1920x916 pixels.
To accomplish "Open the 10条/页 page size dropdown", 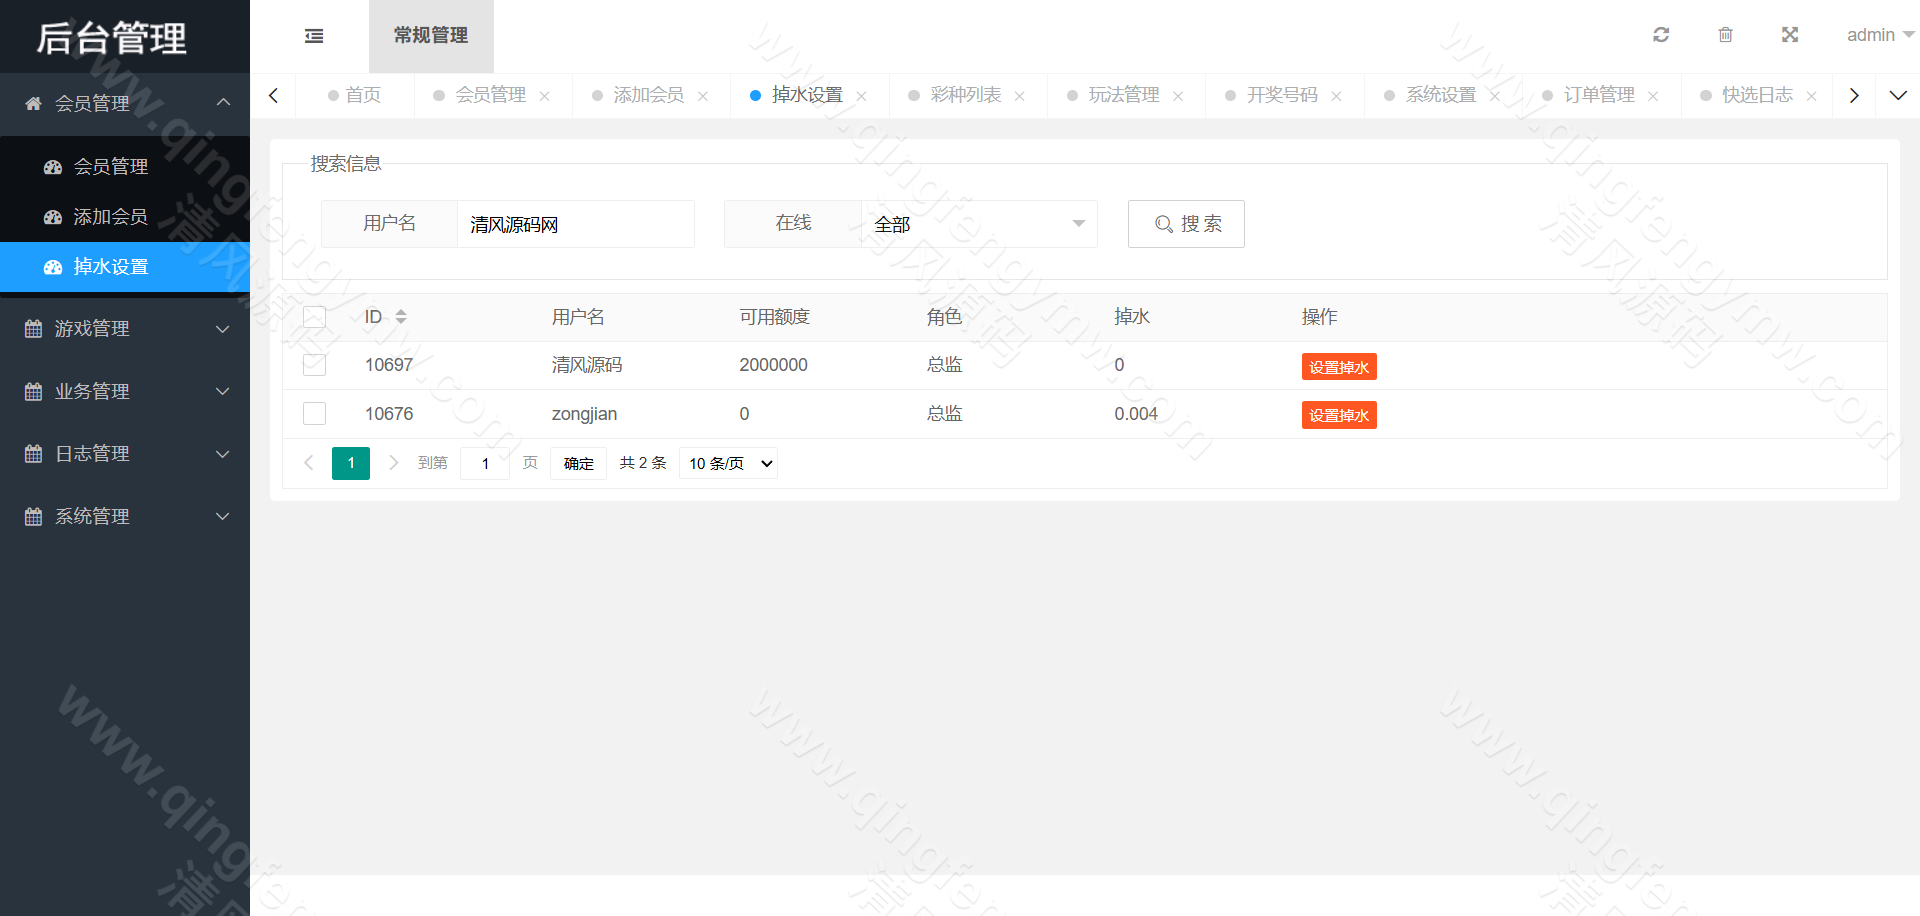I will coord(727,462).
